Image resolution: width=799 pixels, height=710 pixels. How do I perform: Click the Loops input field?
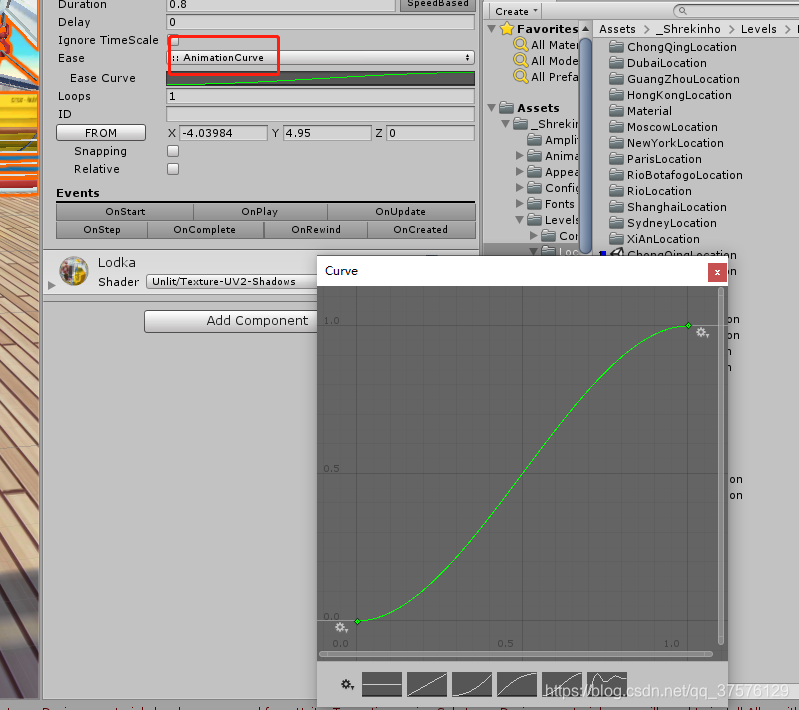[x=321, y=96]
